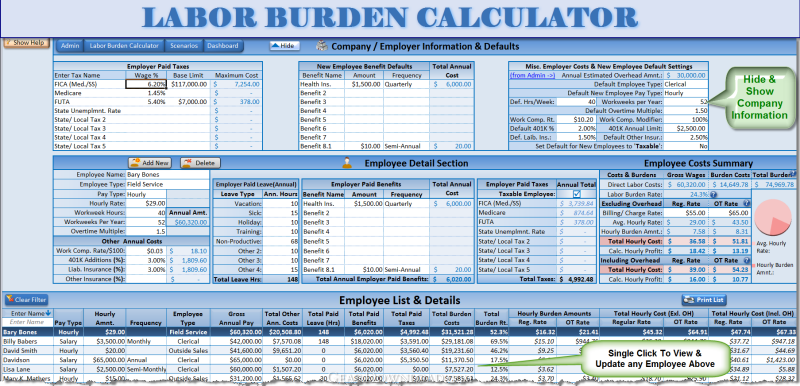Click Work Comp. Rt. value $10.20

(x=576, y=119)
